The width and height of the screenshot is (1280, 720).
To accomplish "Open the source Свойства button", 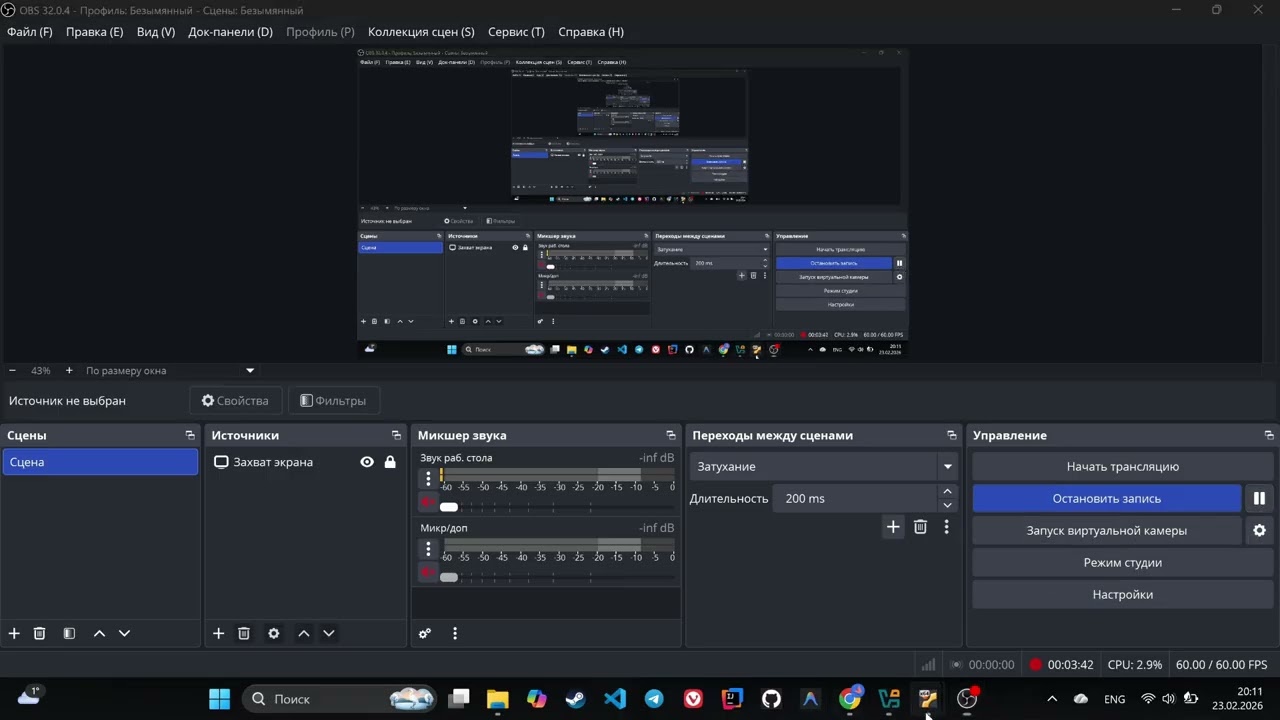I will coord(236,401).
